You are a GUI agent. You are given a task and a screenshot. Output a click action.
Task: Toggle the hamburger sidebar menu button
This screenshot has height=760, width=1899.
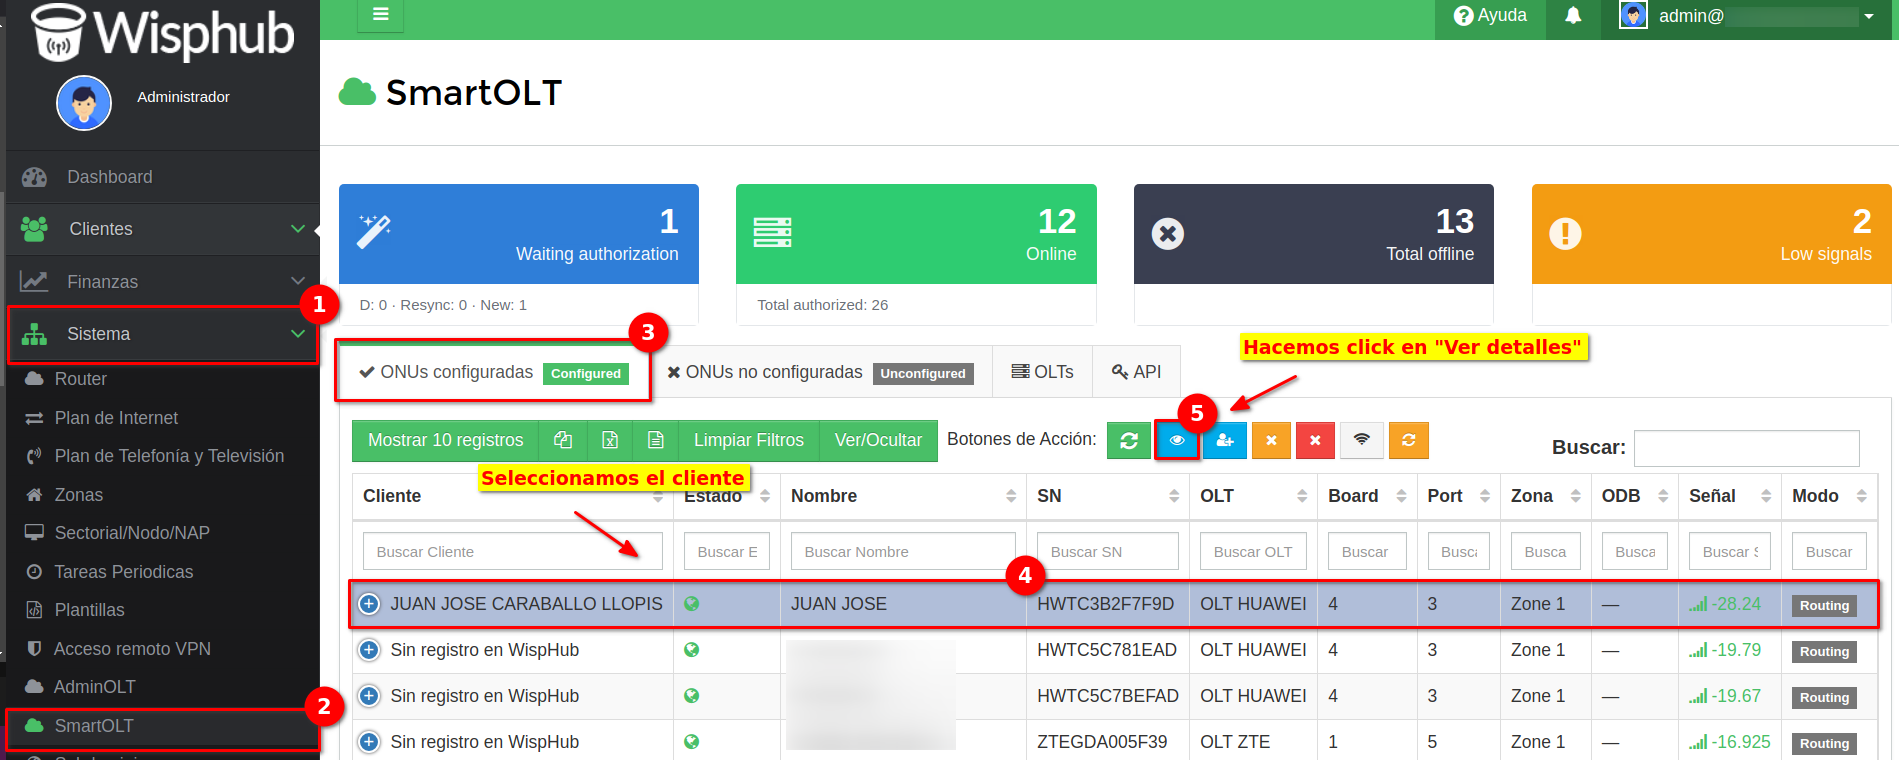[x=380, y=15]
